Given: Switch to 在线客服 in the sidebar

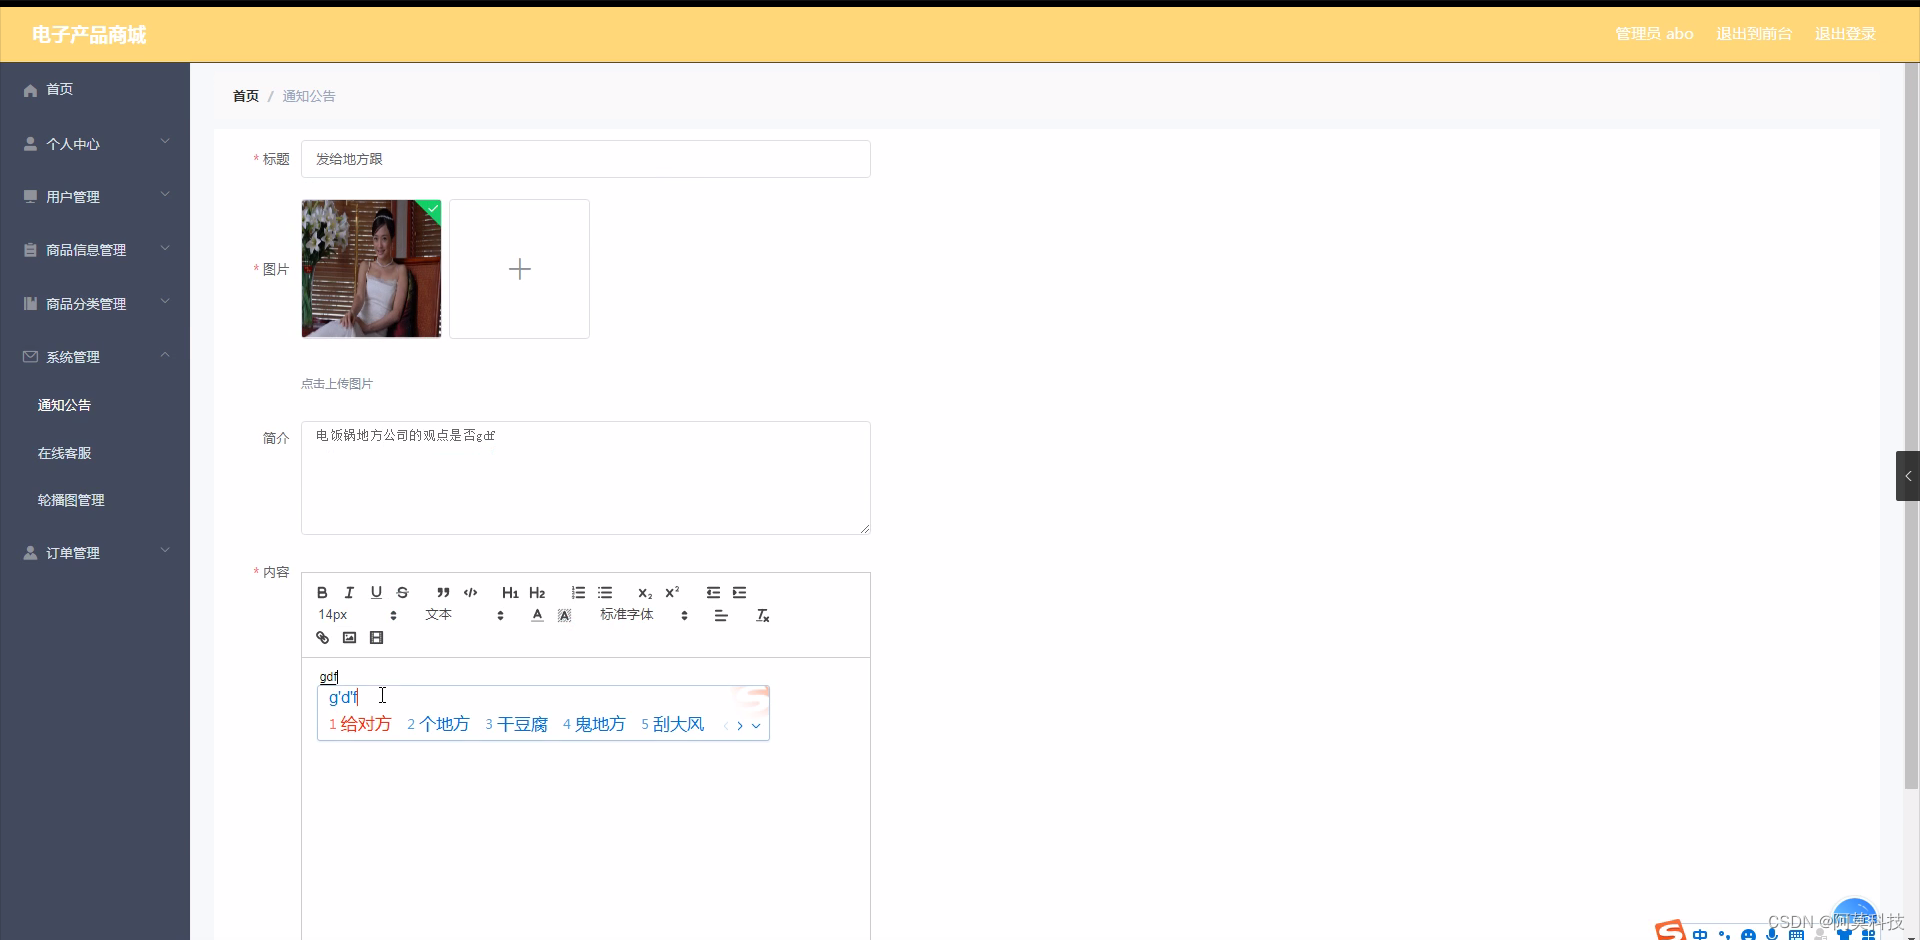Looking at the screenshot, I should pos(63,452).
